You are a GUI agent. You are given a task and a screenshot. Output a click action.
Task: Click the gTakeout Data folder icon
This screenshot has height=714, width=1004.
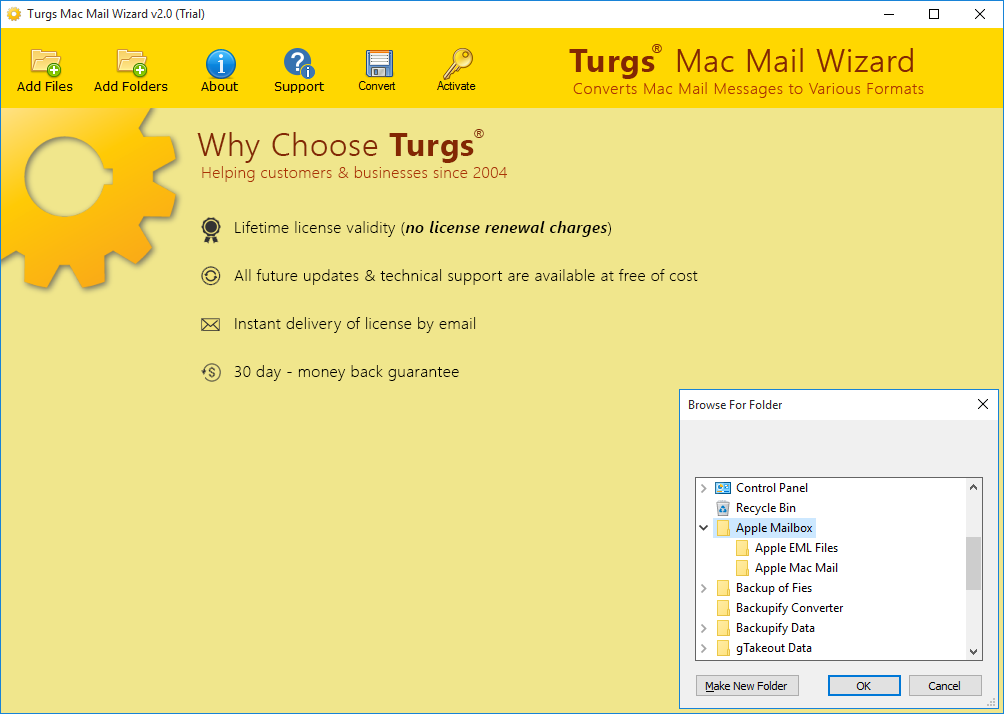click(x=723, y=647)
